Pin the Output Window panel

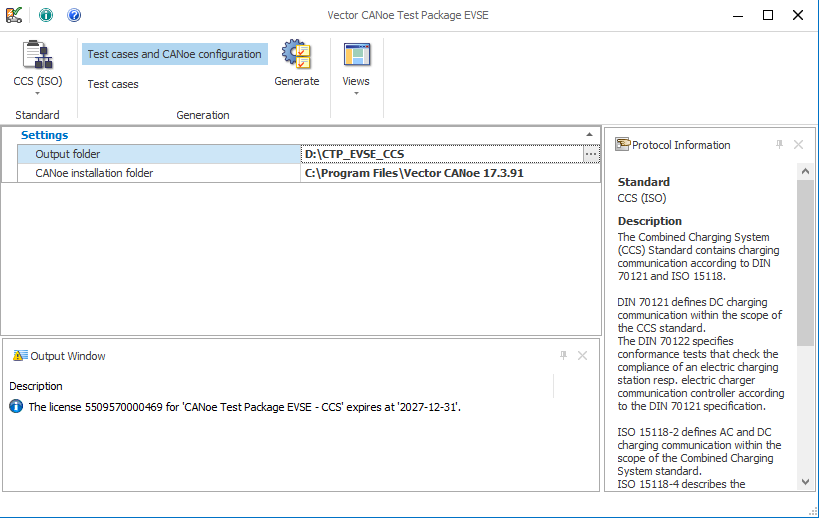pyautogui.click(x=563, y=356)
